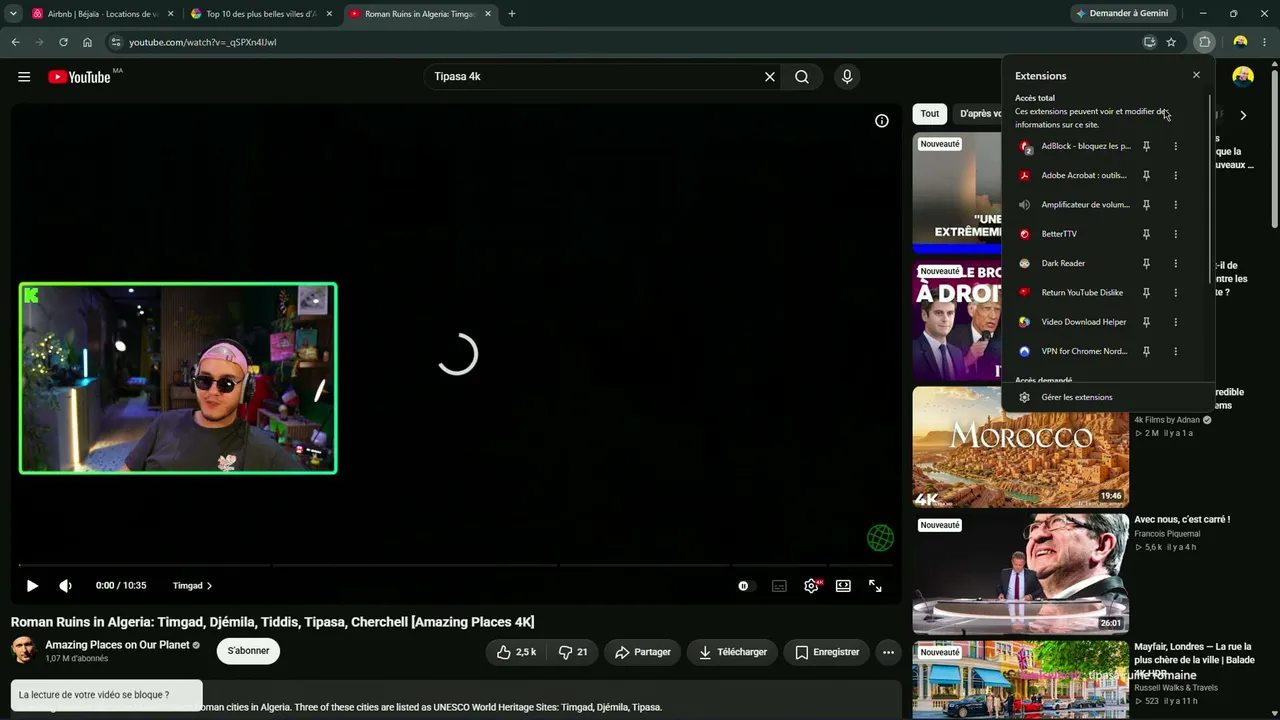Viewport: 1280px width, 720px height.
Task: Open player settings gear
Action: 811,586
